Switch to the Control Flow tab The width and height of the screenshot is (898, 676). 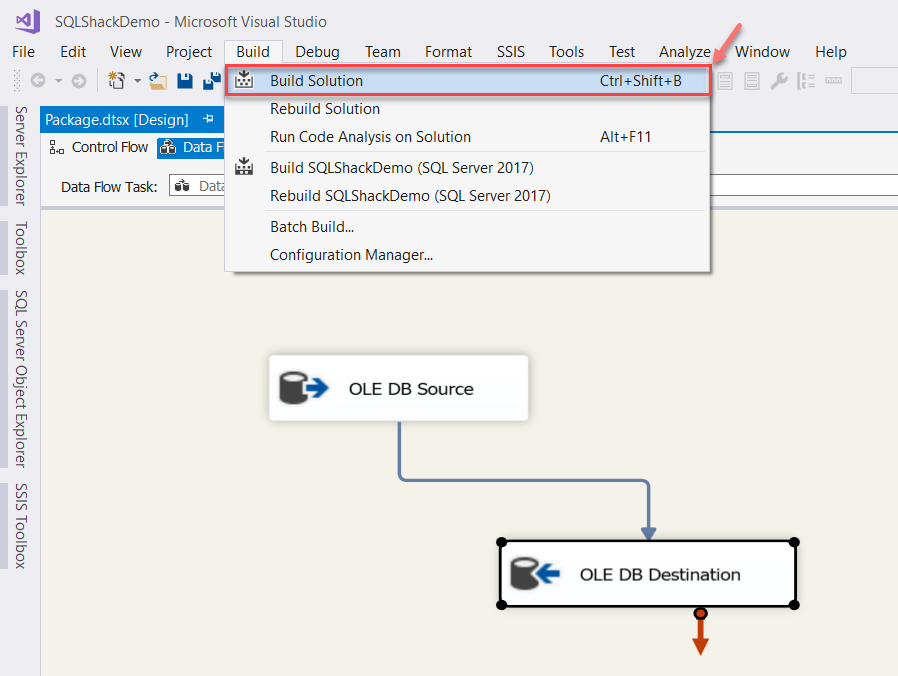point(99,147)
